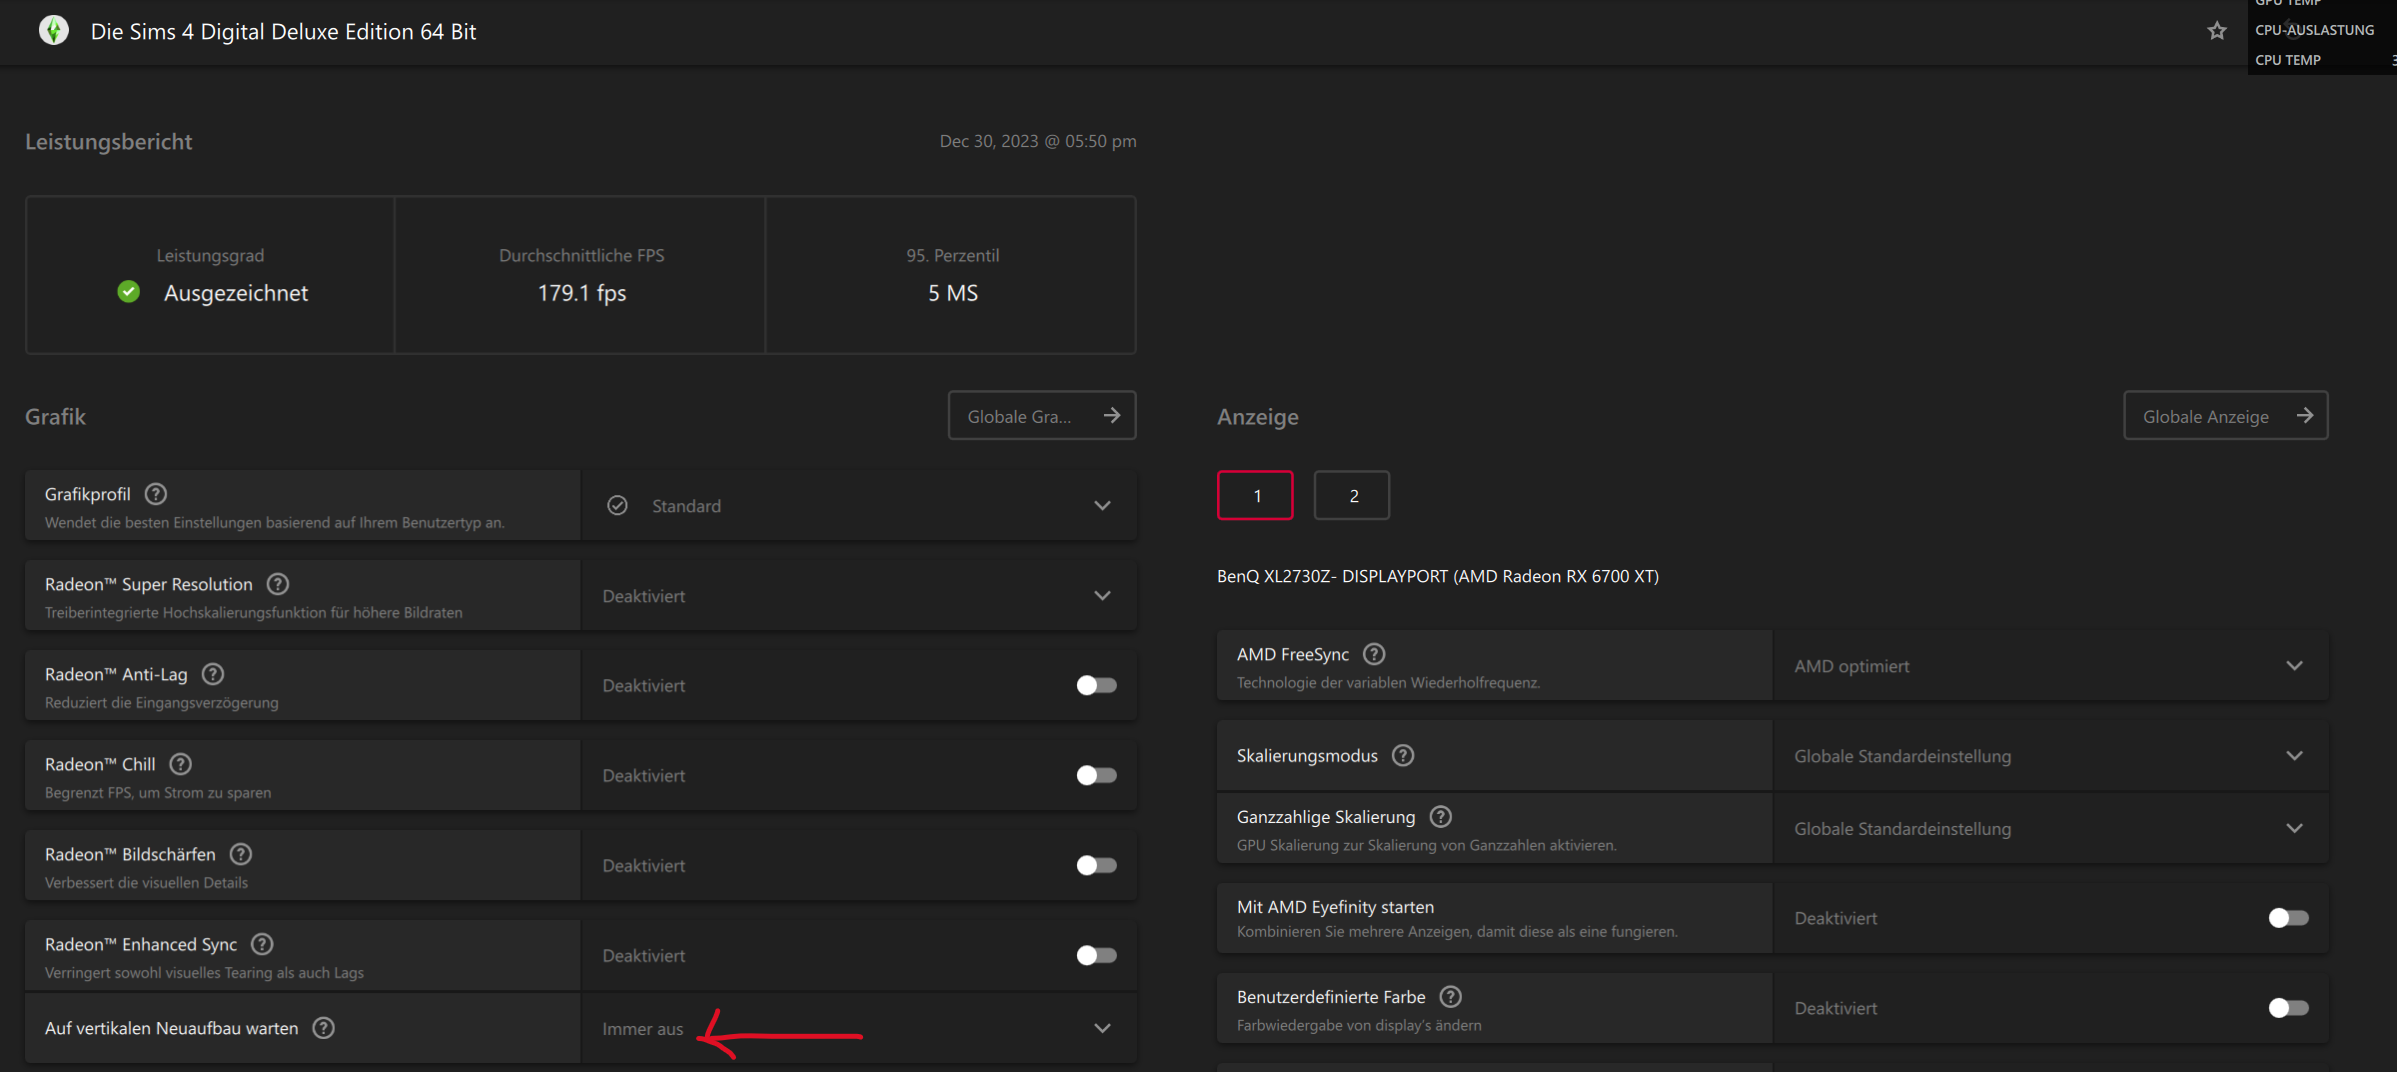Go to Globale Anzeige settings
Screen dimensions: 2397x1072
2226,416
